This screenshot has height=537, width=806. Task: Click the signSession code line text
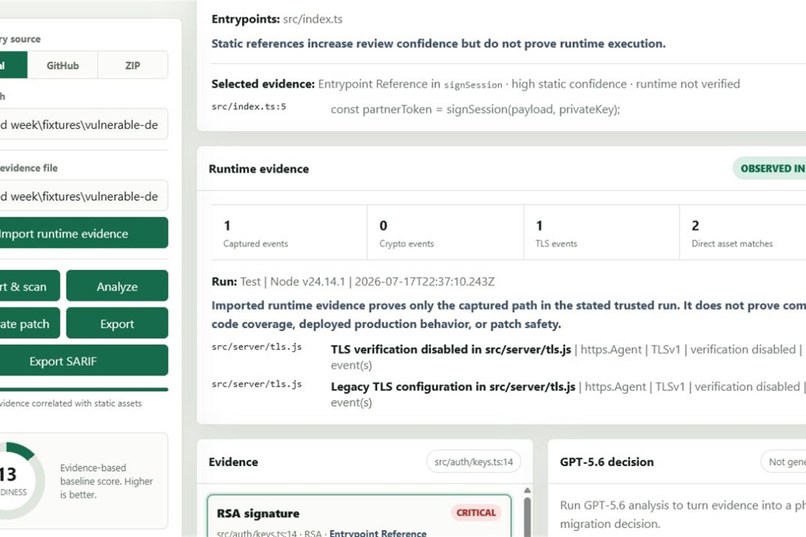pyautogui.click(x=475, y=109)
